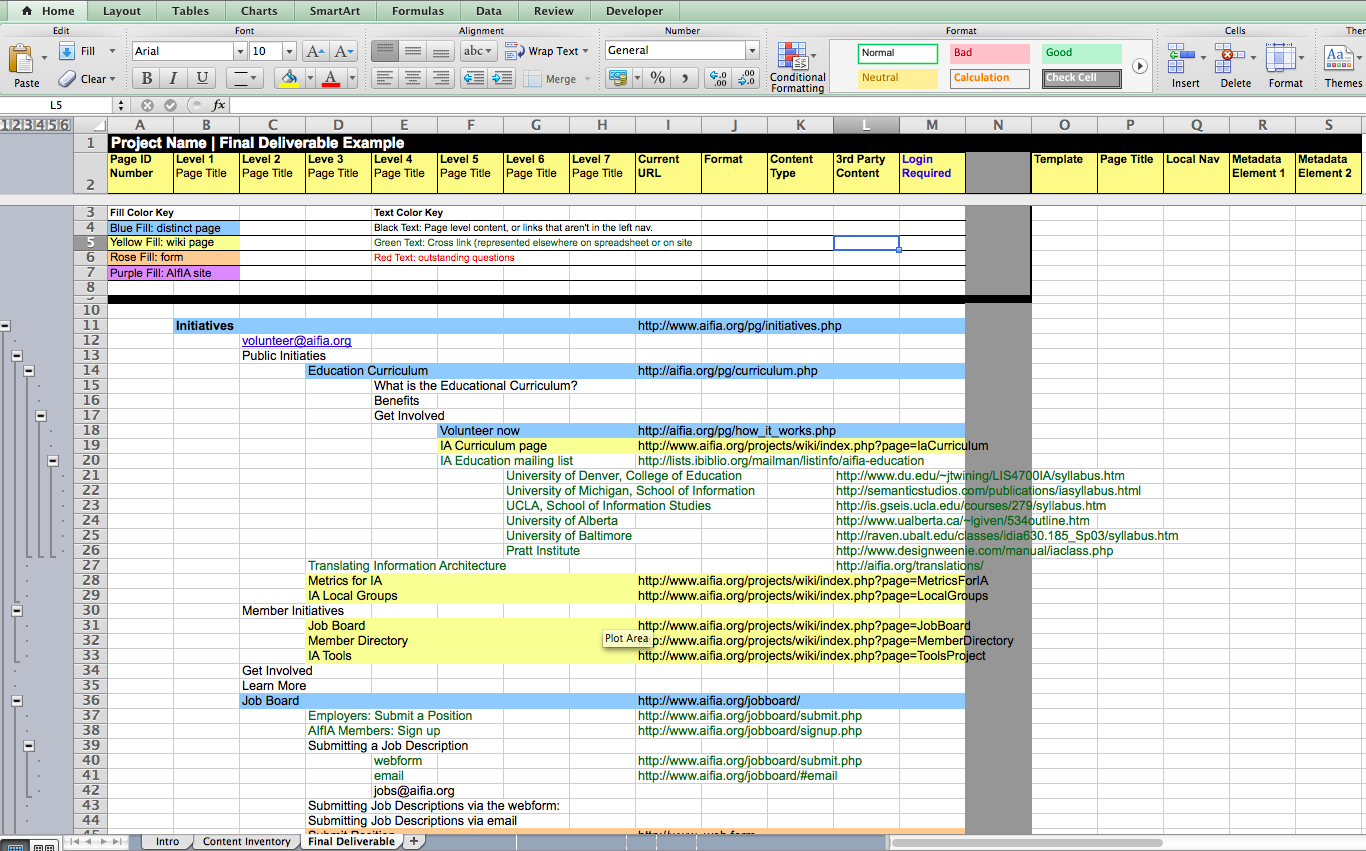The width and height of the screenshot is (1366, 851).
Task: Select the Content Inventory sheet tab
Action: tap(247, 842)
